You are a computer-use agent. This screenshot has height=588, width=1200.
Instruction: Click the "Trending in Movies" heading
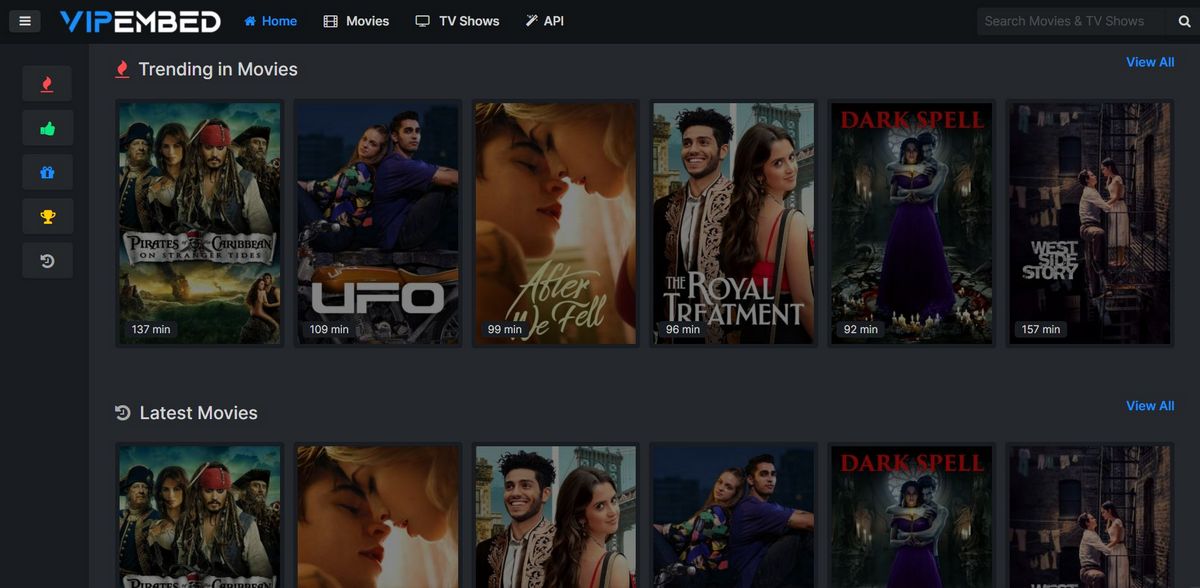click(x=218, y=69)
